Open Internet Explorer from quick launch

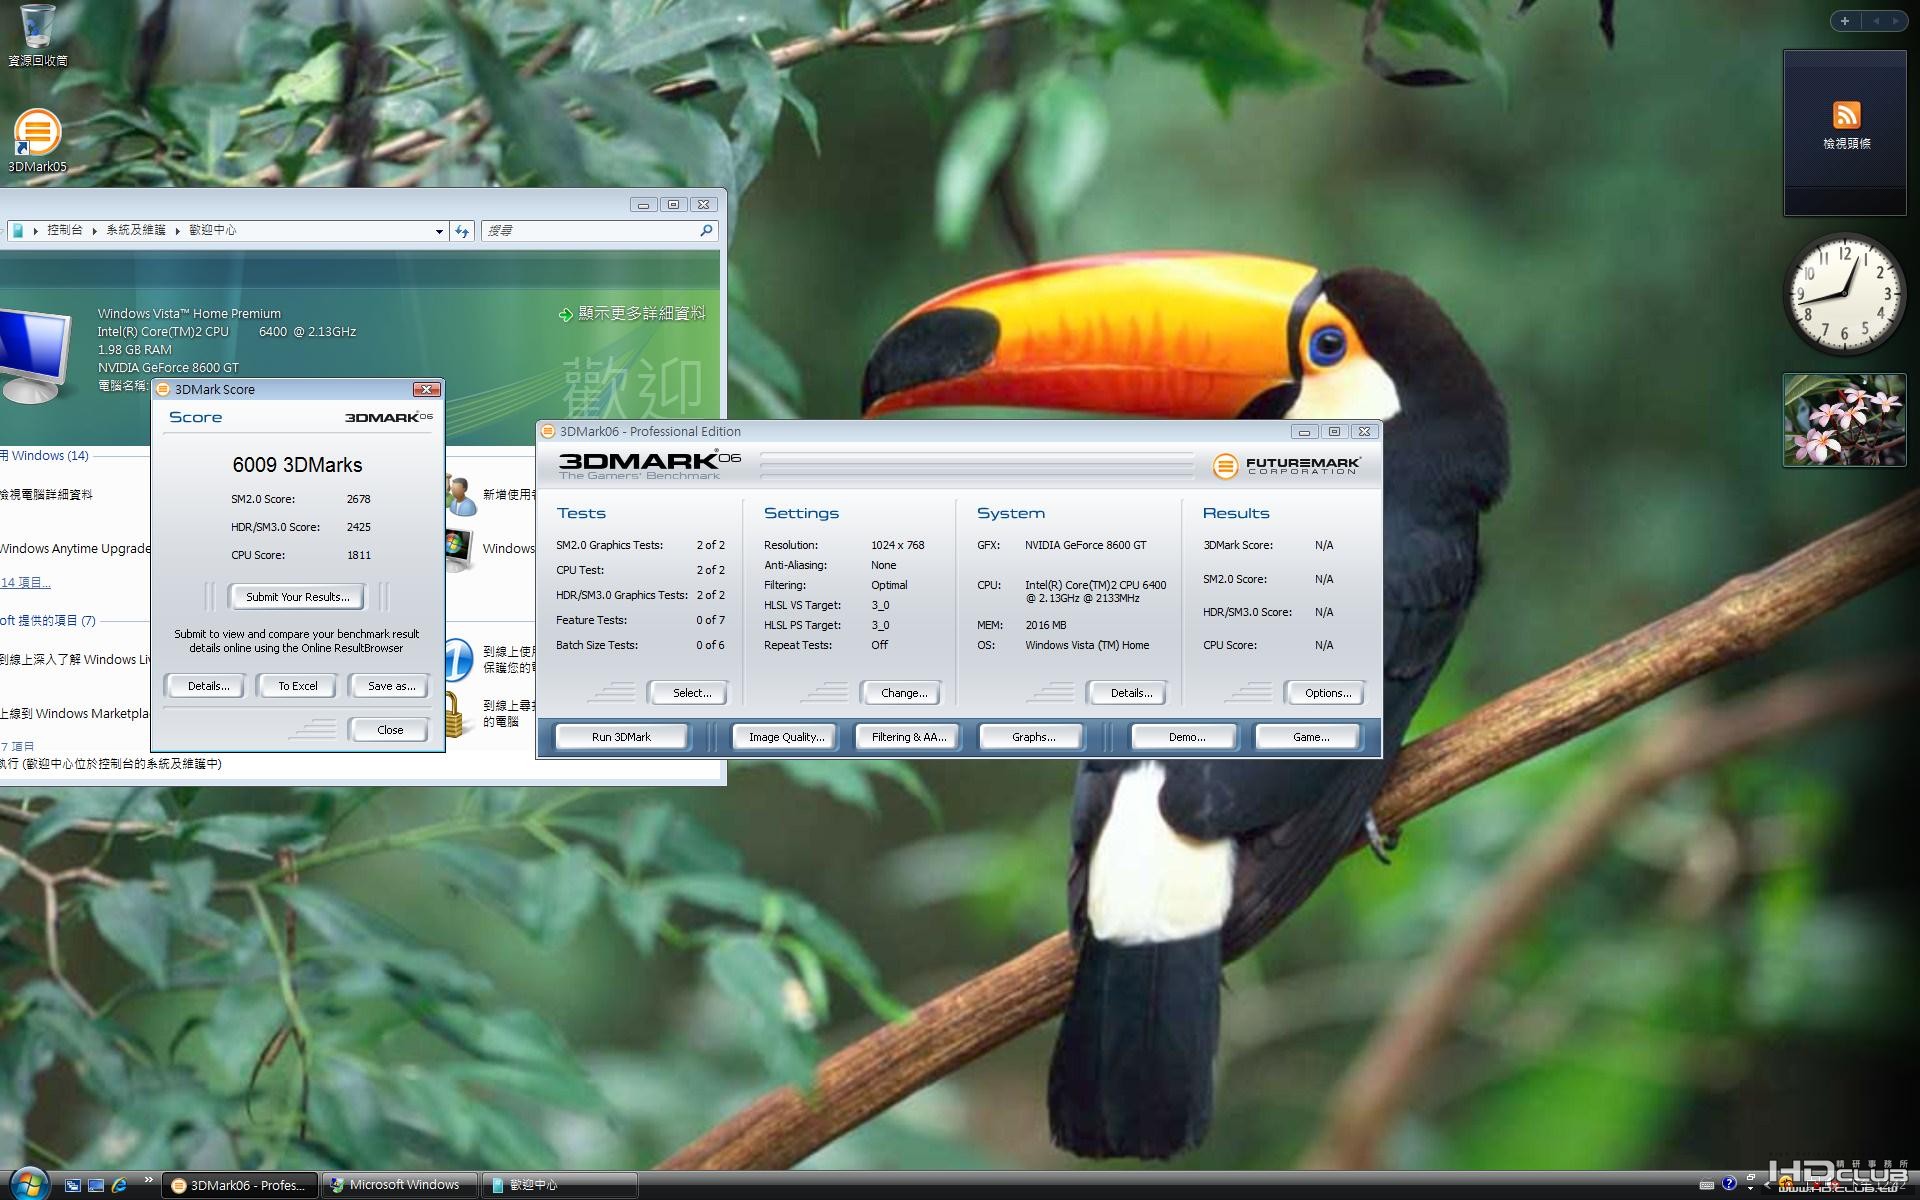[x=120, y=1185]
